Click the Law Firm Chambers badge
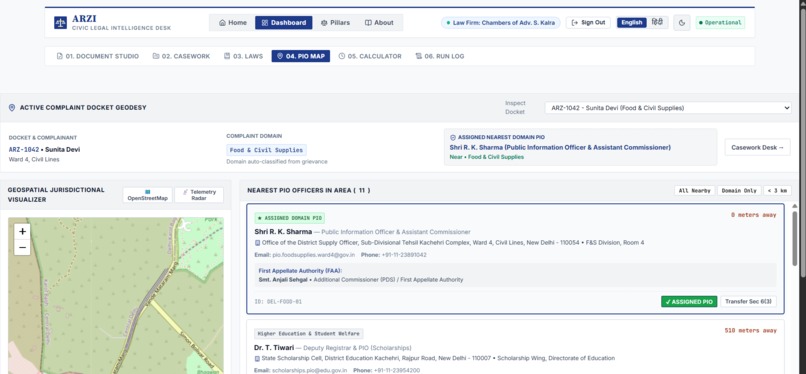This screenshot has width=806, height=374. click(501, 23)
